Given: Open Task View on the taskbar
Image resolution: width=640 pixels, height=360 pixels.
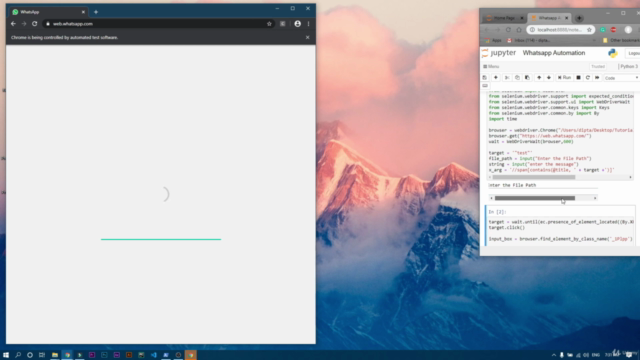Looking at the screenshot, I should point(42,355).
